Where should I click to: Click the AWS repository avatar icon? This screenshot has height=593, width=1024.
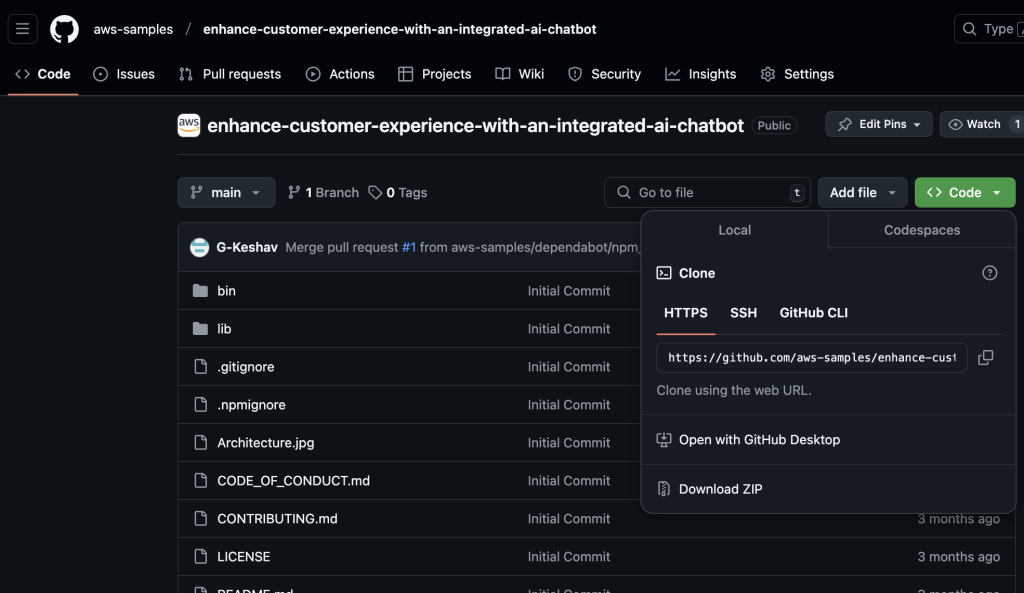189,125
